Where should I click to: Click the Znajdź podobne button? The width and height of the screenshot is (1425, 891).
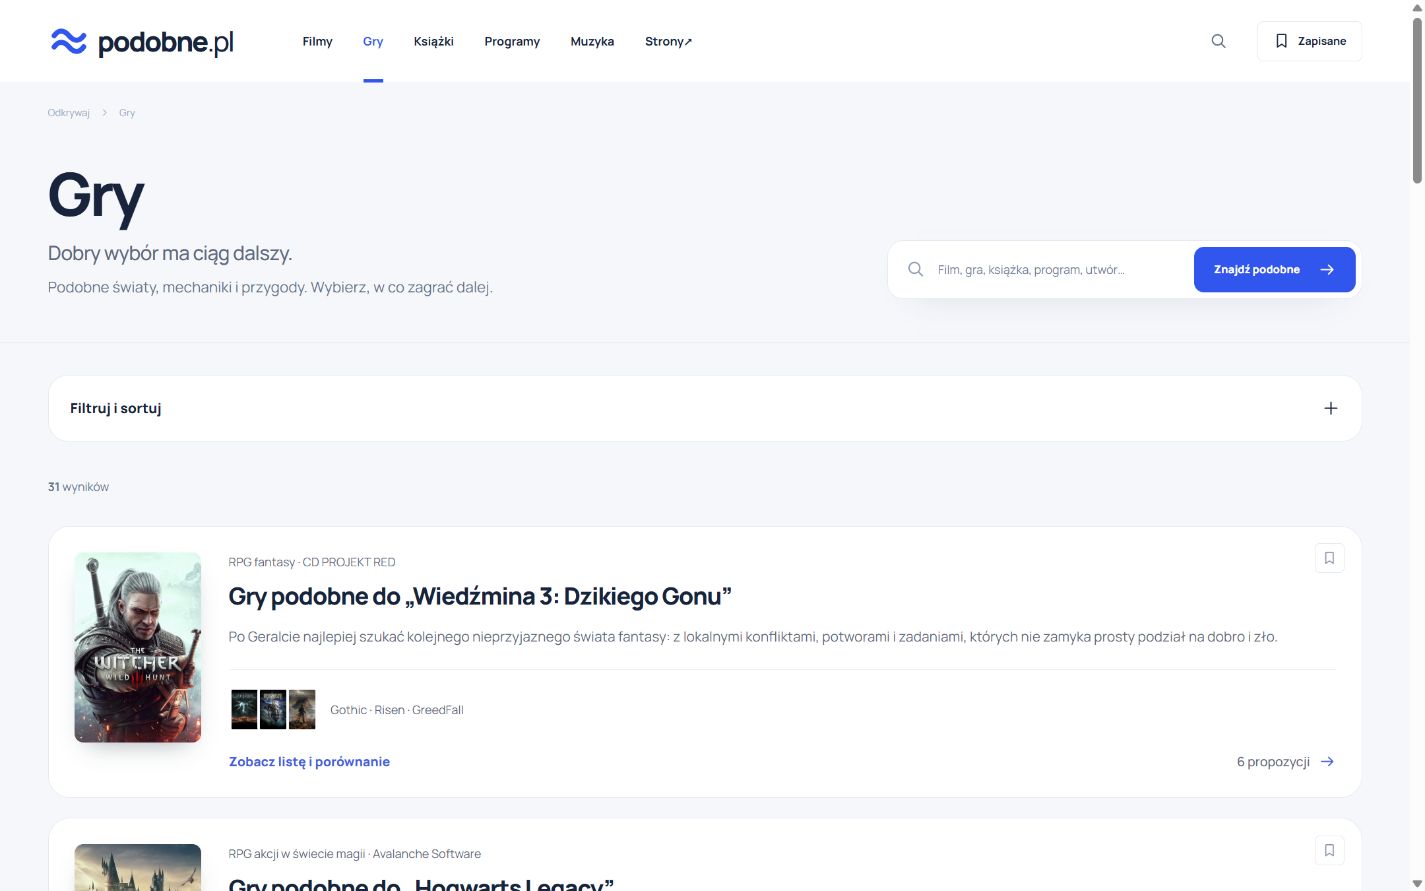pos(1274,269)
